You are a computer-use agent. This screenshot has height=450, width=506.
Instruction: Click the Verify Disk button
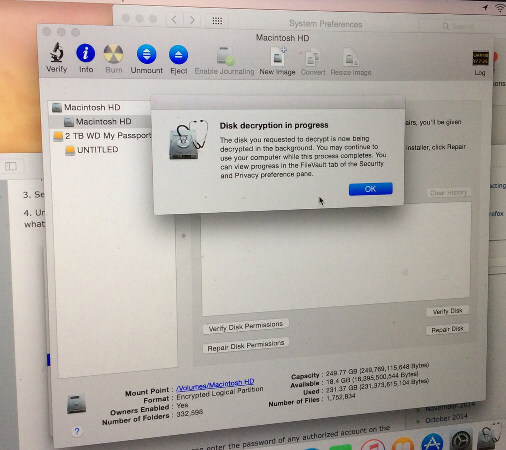447,311
